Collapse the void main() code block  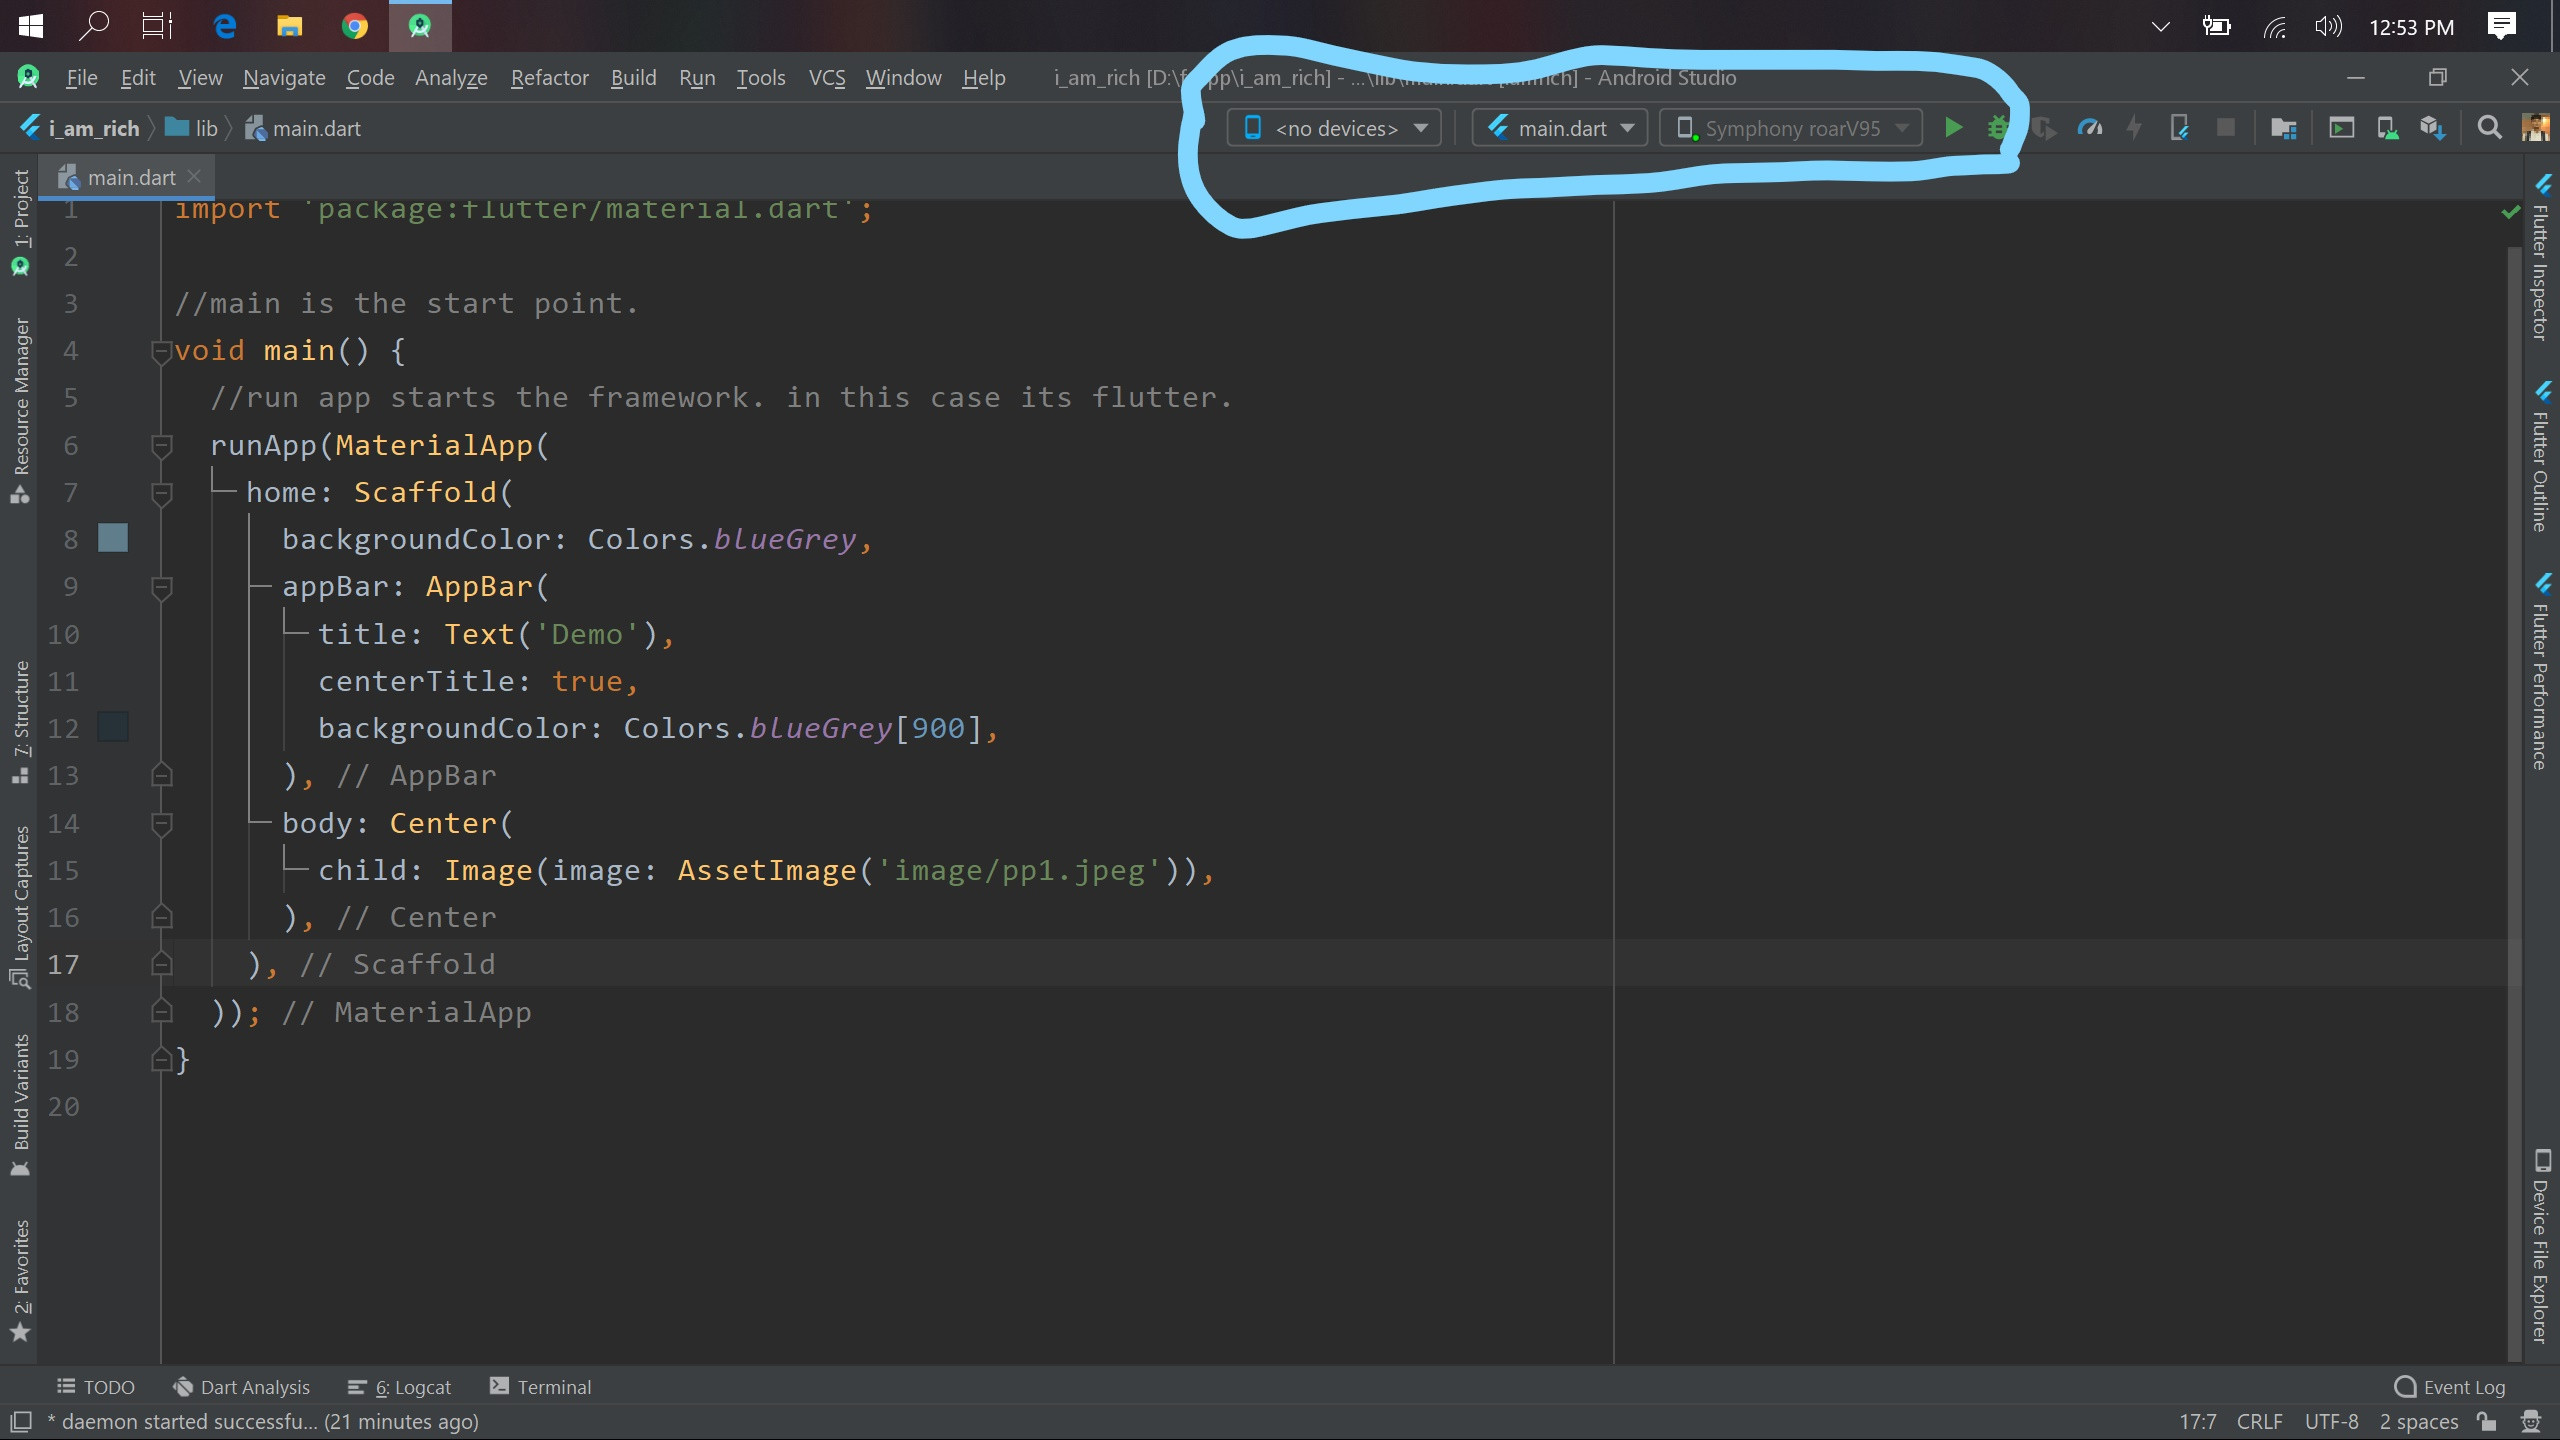161,351
